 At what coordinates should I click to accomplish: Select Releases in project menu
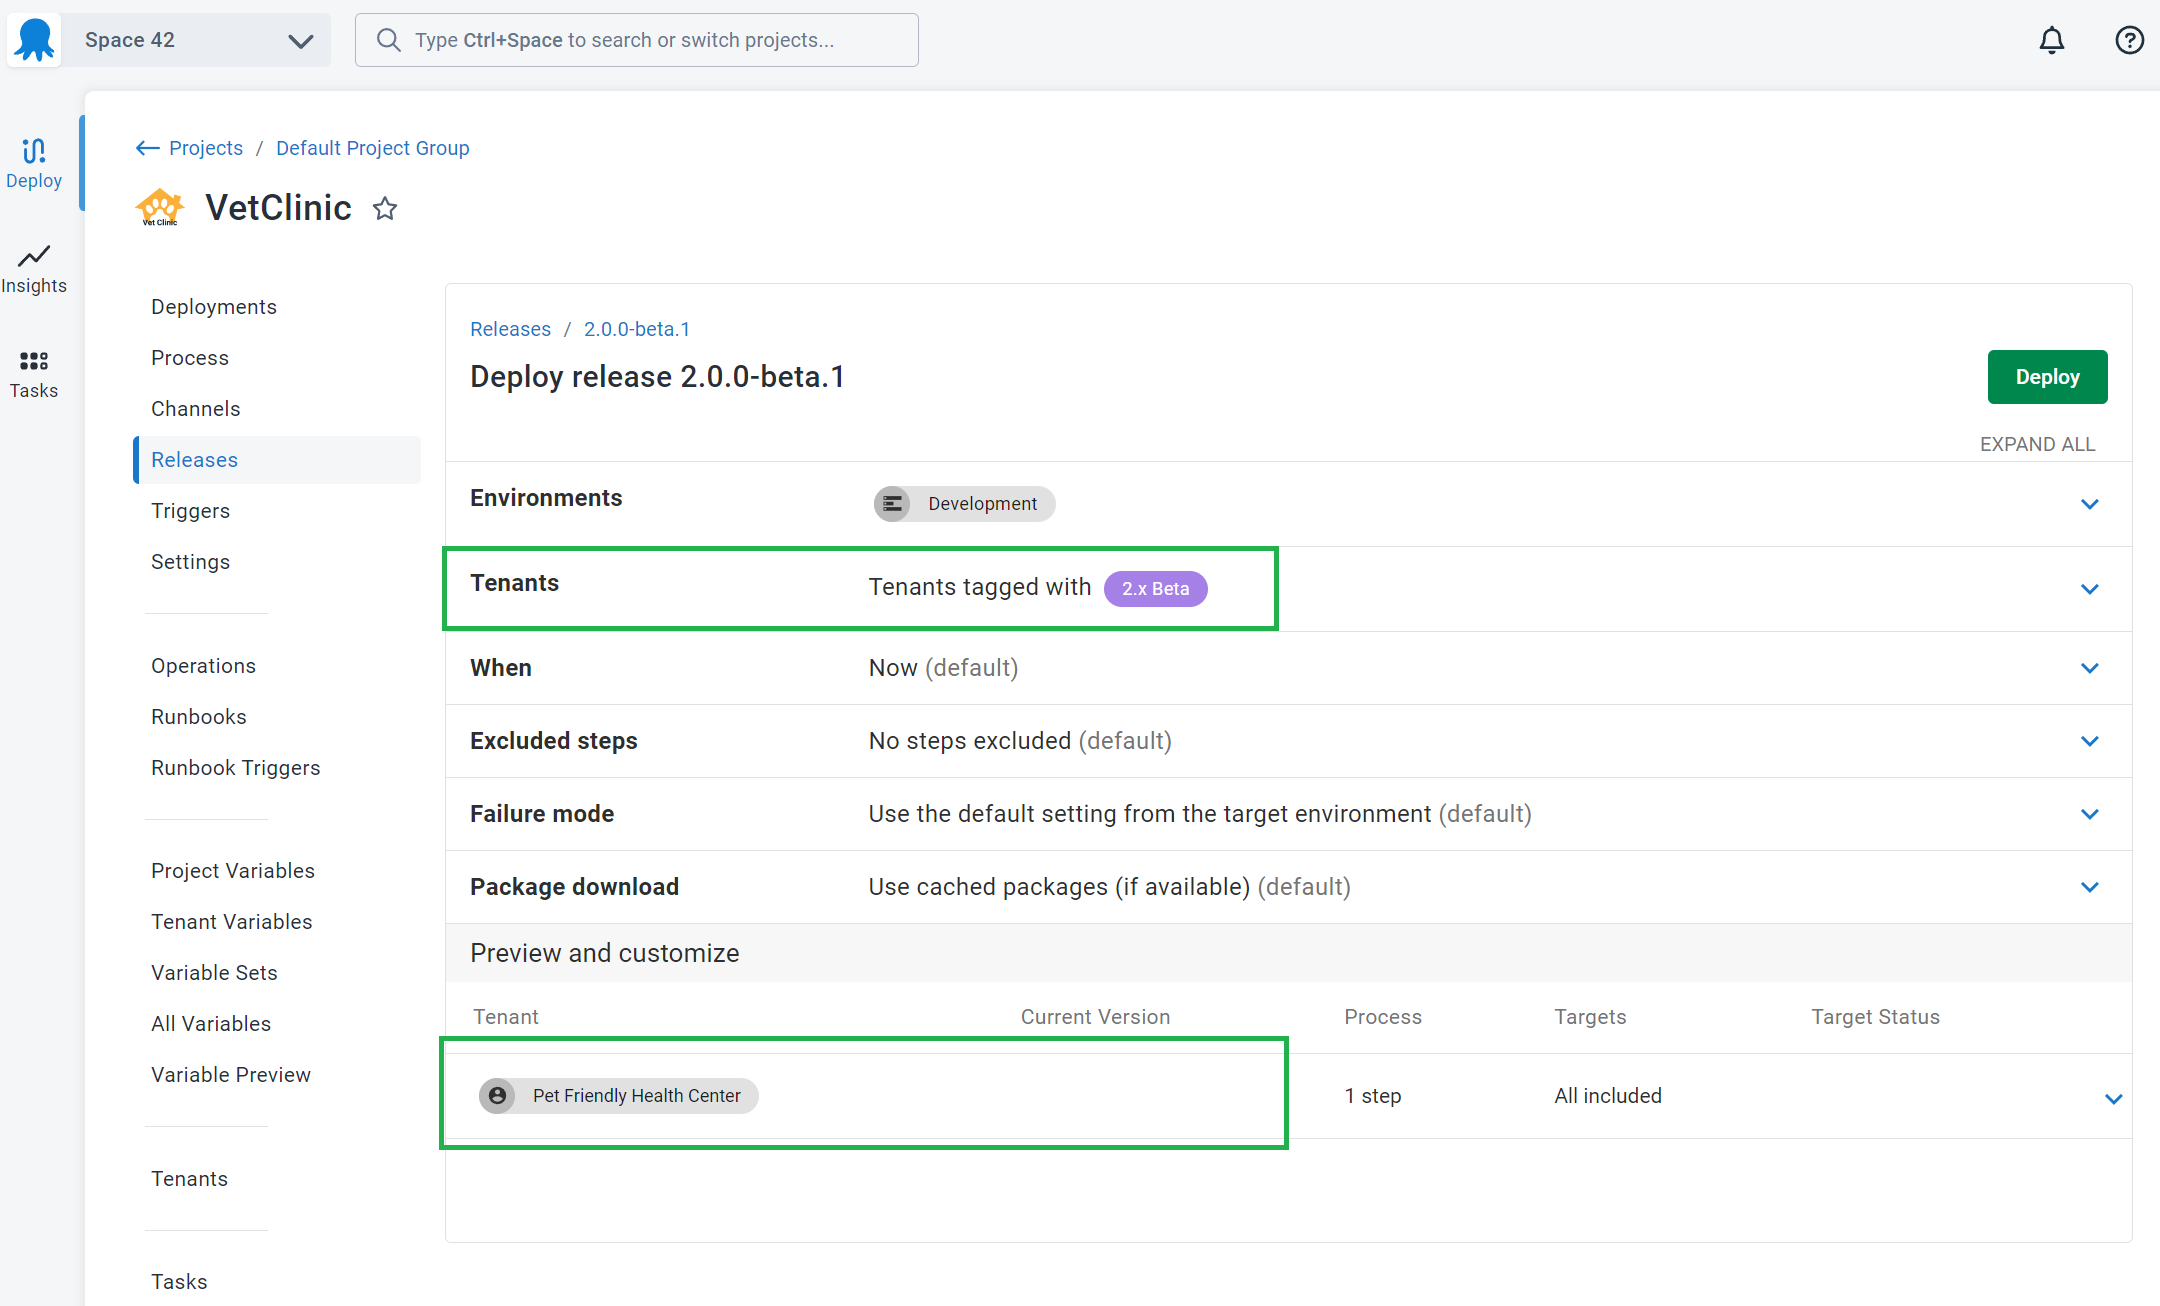(x=278, y=460)
